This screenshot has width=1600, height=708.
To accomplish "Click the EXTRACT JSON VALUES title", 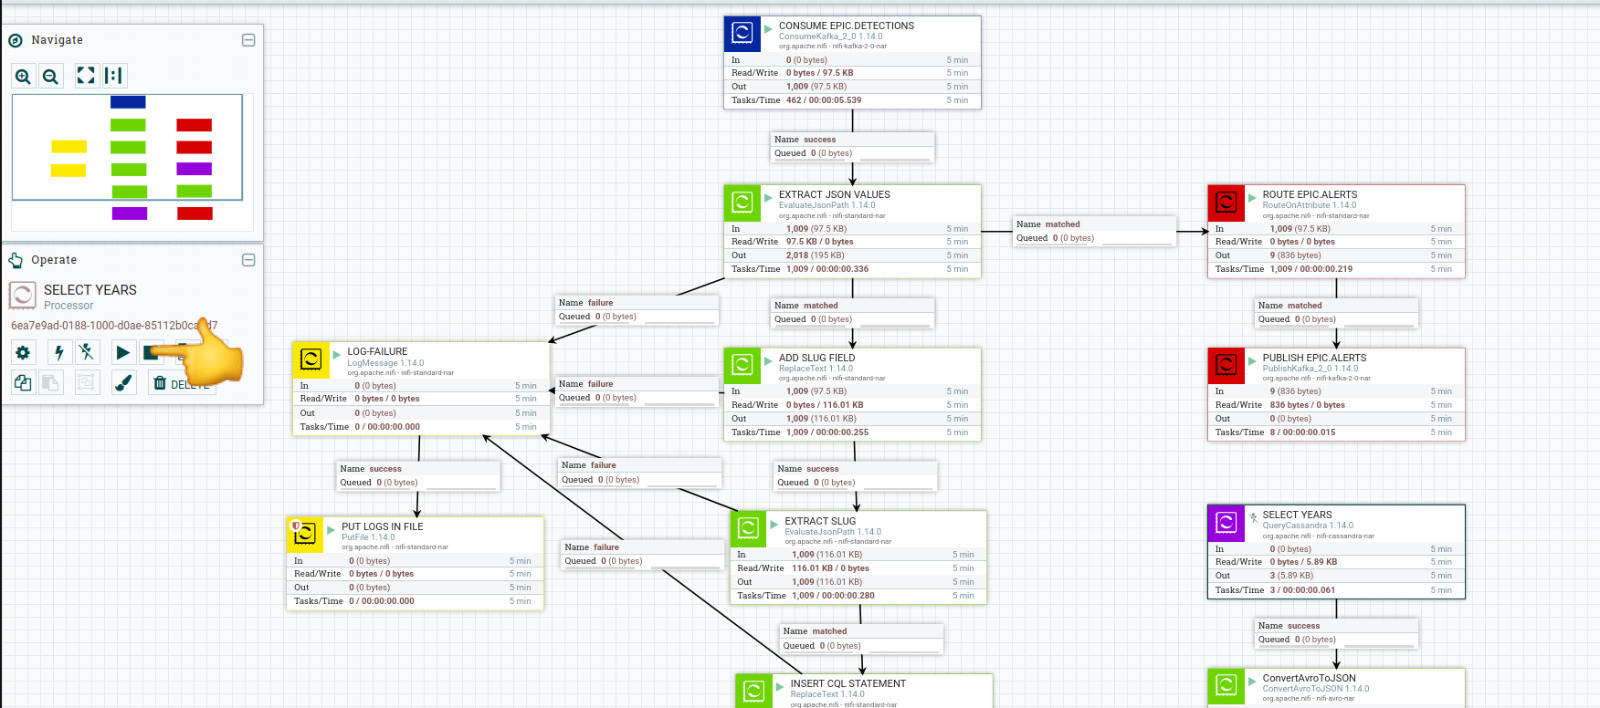I will (x=834, y=195).
